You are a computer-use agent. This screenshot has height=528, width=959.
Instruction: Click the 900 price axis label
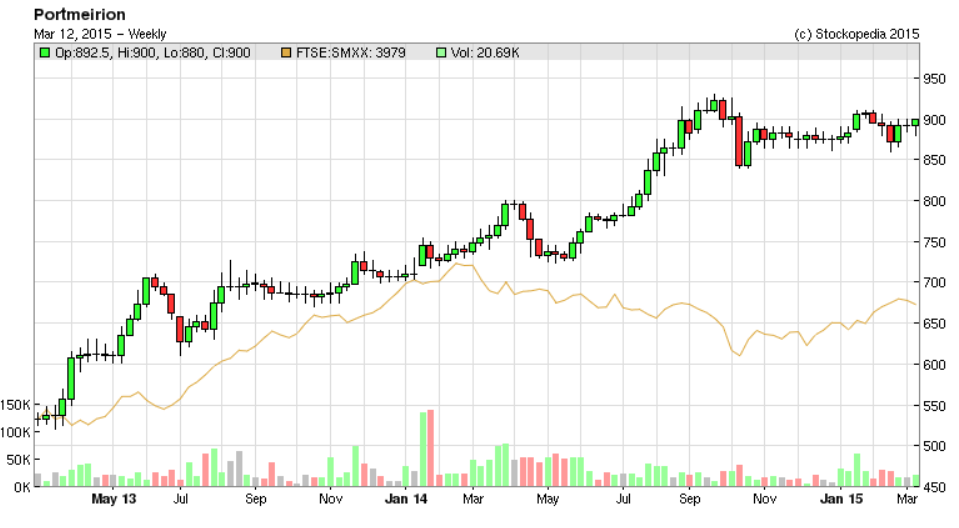[934, 120]
